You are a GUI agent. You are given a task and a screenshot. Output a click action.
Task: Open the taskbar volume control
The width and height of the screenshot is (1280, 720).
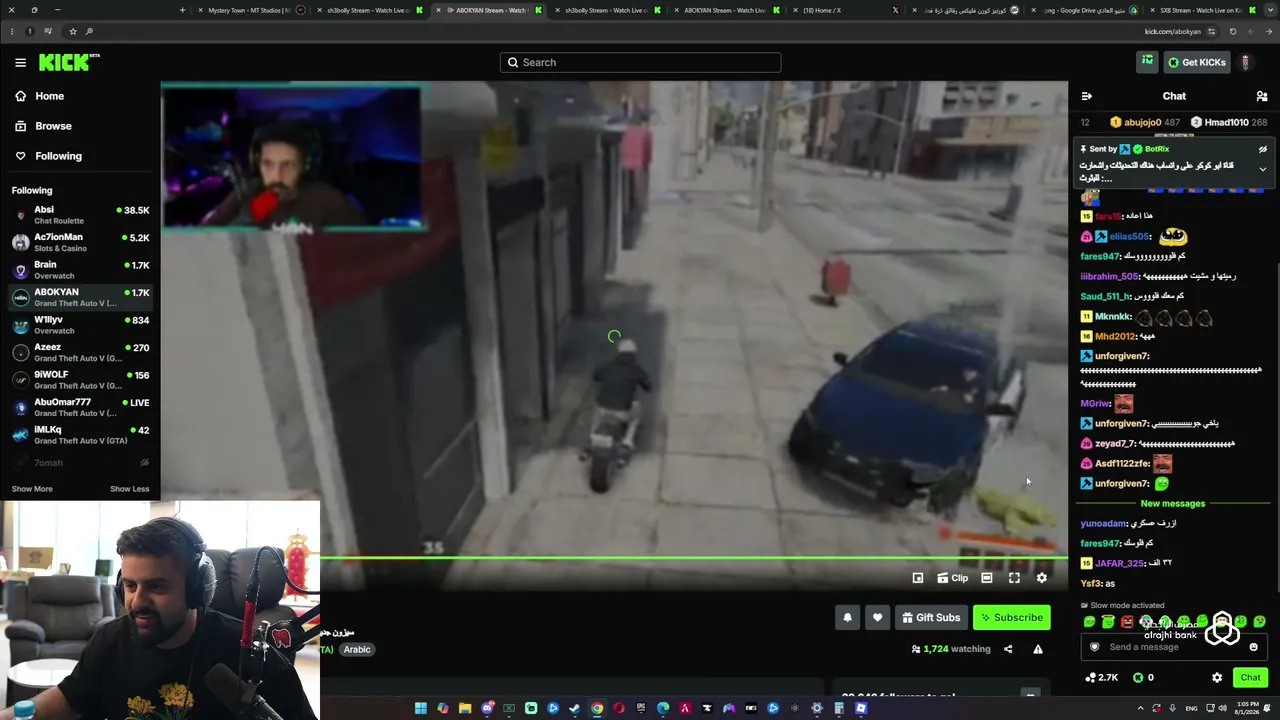point(1224,709)
